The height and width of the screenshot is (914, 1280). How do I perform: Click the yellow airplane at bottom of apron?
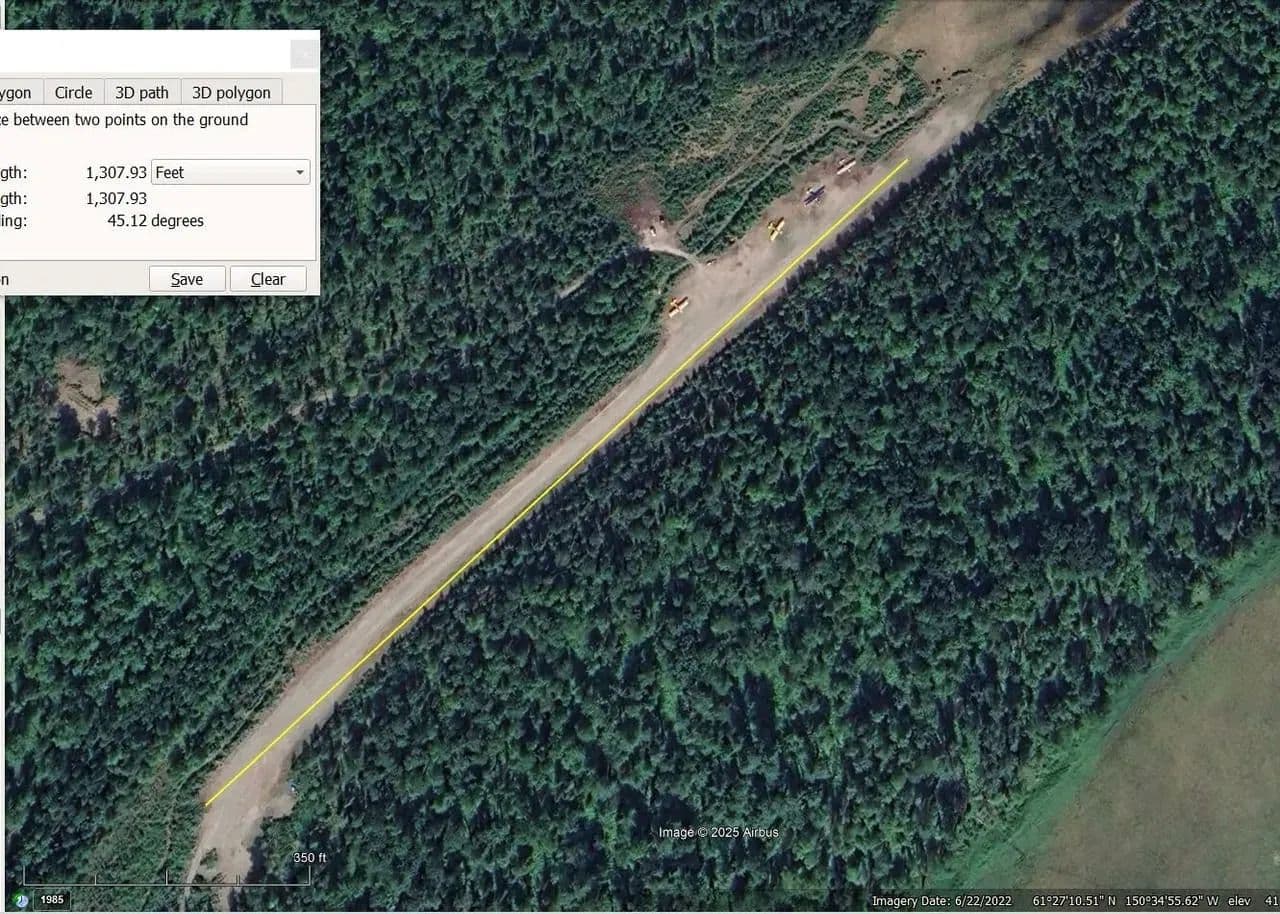pos(678,305)
